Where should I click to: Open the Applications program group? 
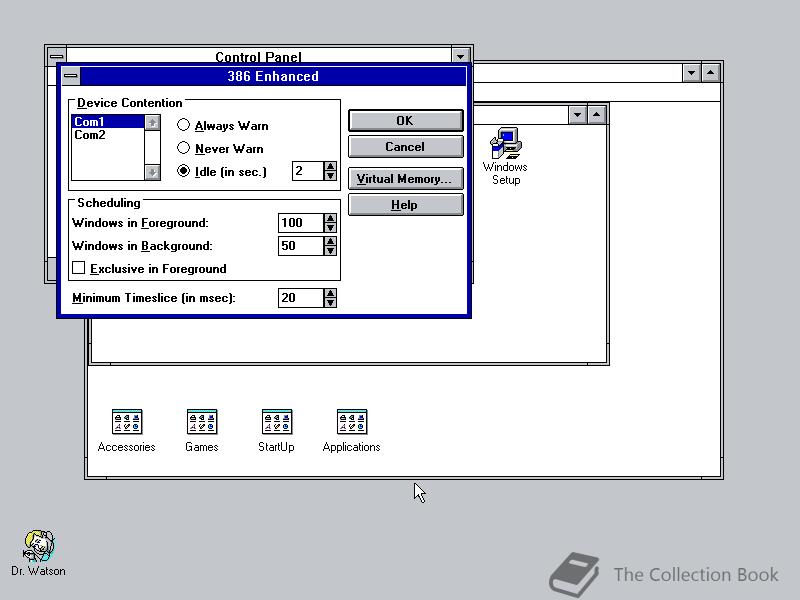tap(352, 431)
